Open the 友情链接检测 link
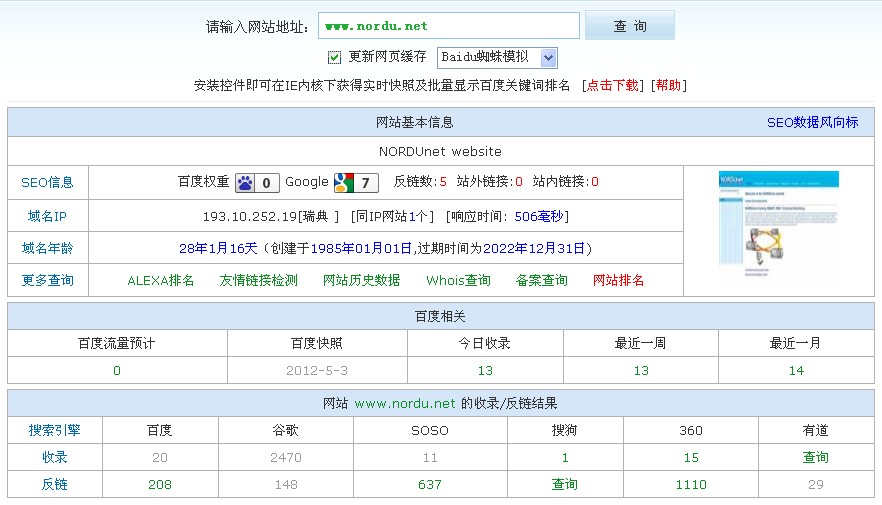Viewport: 882px width, 505px height. point(258,281)
